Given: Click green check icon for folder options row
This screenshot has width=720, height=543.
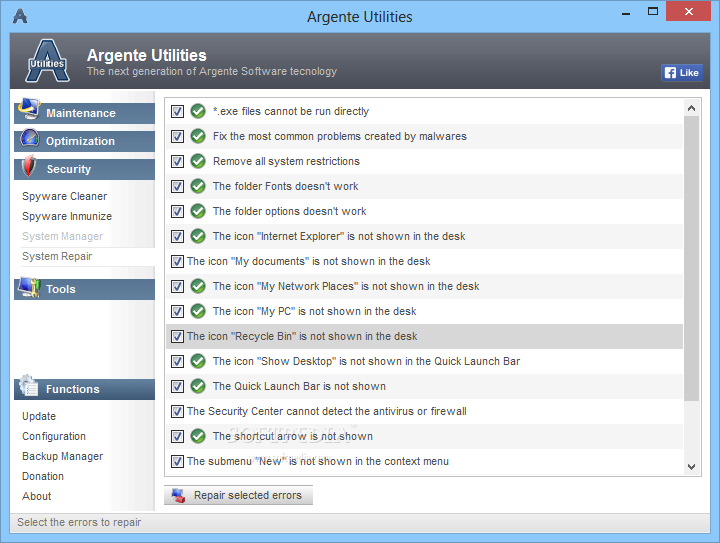Looking at the screenshot, I should tap(198, 211).
